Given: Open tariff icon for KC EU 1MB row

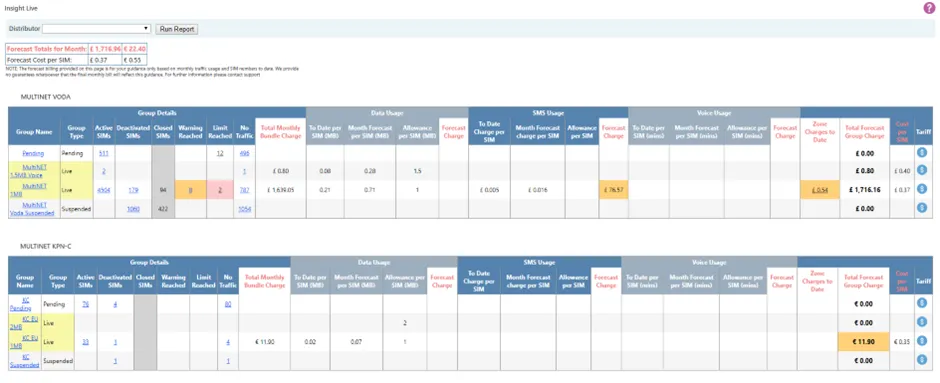Looking at the screenshot, I should click(923, 341).
